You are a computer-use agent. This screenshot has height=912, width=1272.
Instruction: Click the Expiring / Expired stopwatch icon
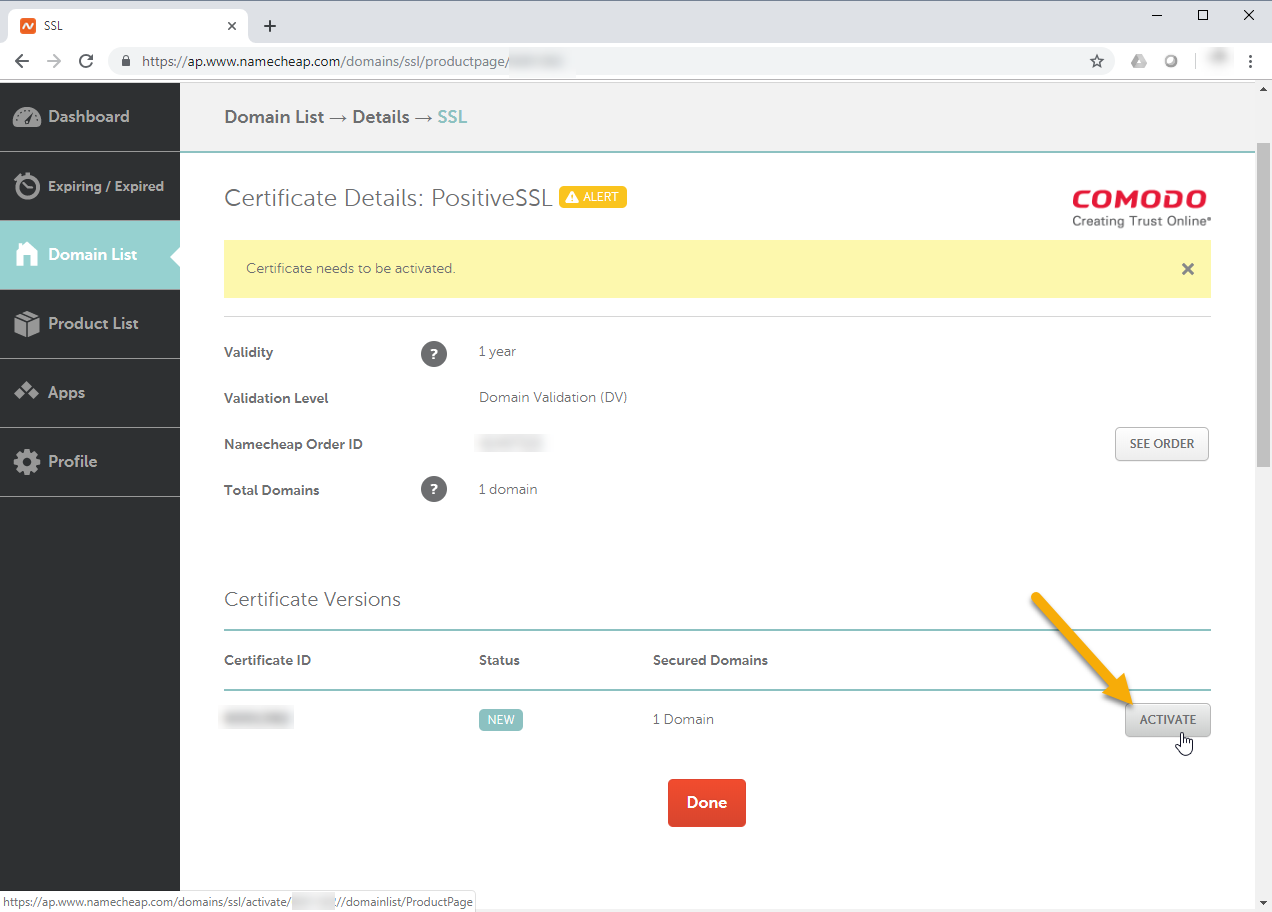[x=27, y=186]
